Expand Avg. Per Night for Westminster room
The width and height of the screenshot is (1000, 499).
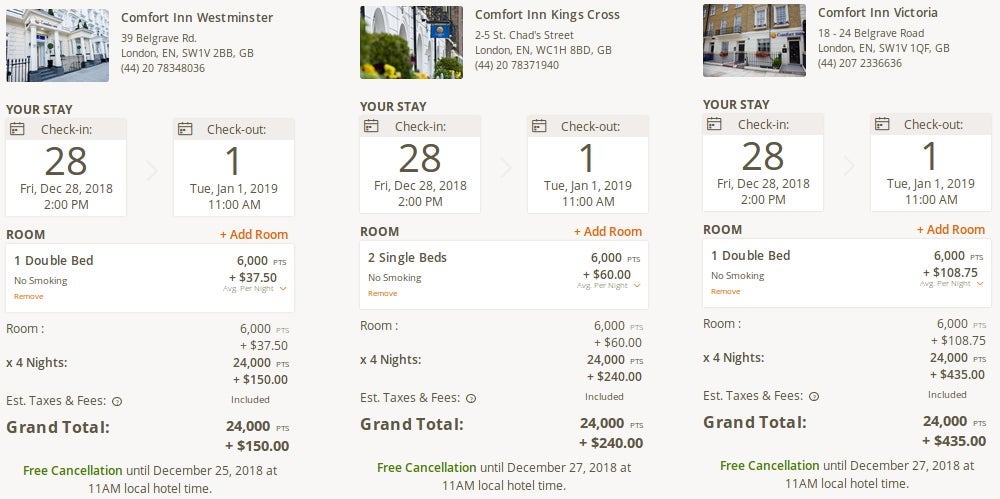(x=283, y=289)
